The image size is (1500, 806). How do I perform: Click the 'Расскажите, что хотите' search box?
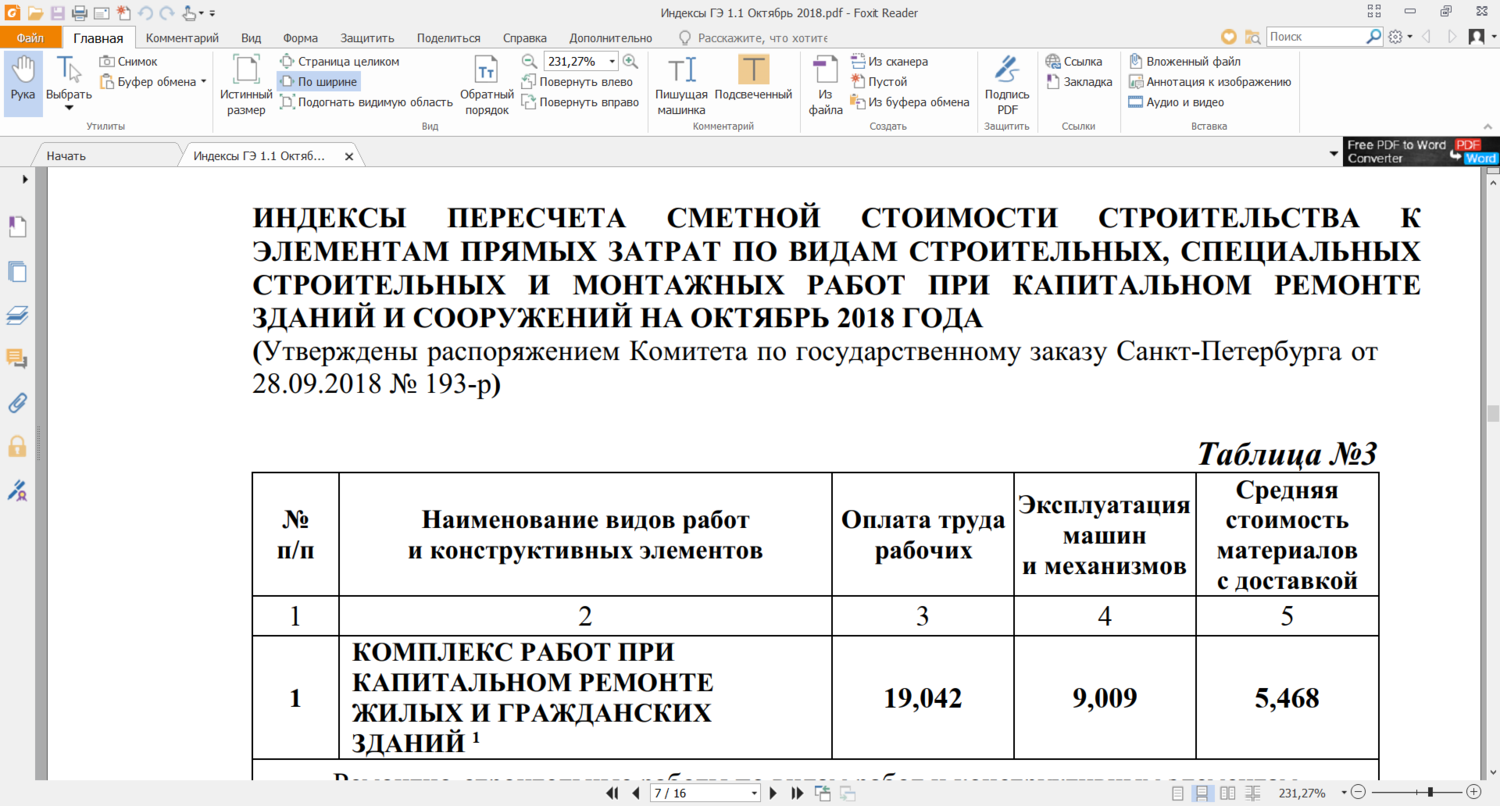(x=765, y=38)
